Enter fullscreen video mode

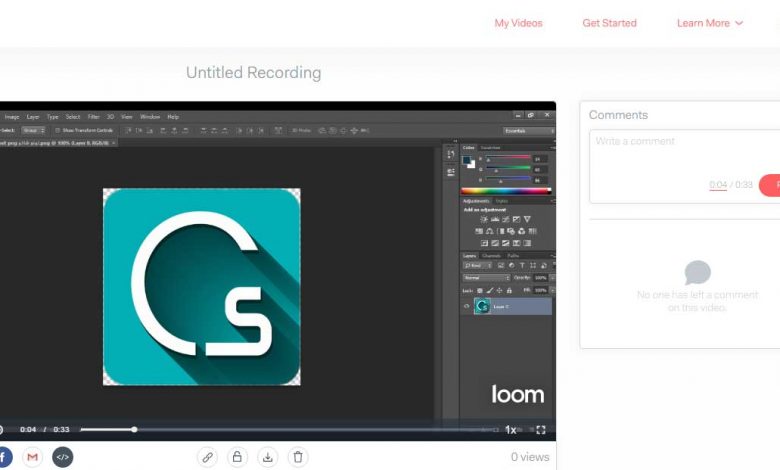pos(541,430)
